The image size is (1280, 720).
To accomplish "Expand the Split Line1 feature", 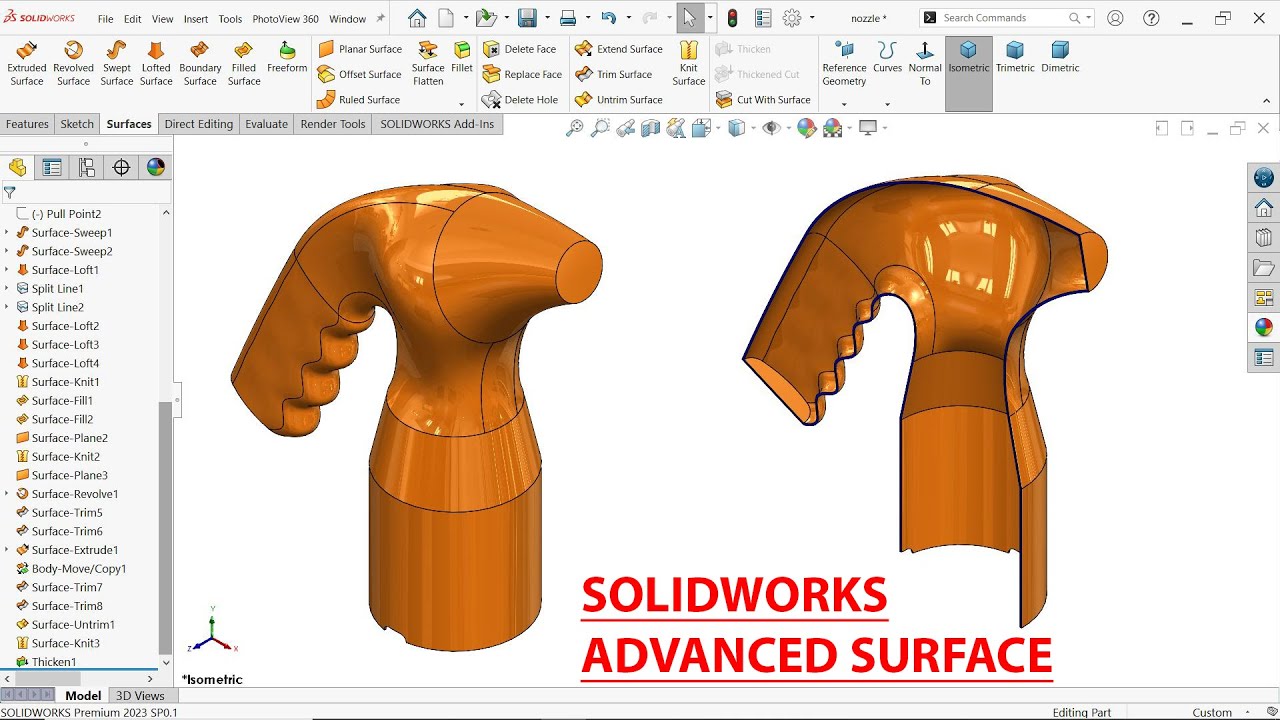I will coord(7,289).
